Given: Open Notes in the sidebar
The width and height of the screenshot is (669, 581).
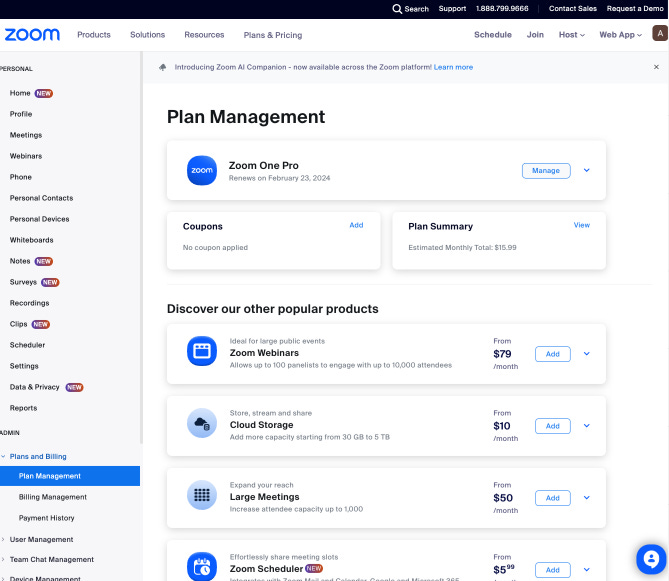Looking at the screenshot, I should [x=20, y=261].
